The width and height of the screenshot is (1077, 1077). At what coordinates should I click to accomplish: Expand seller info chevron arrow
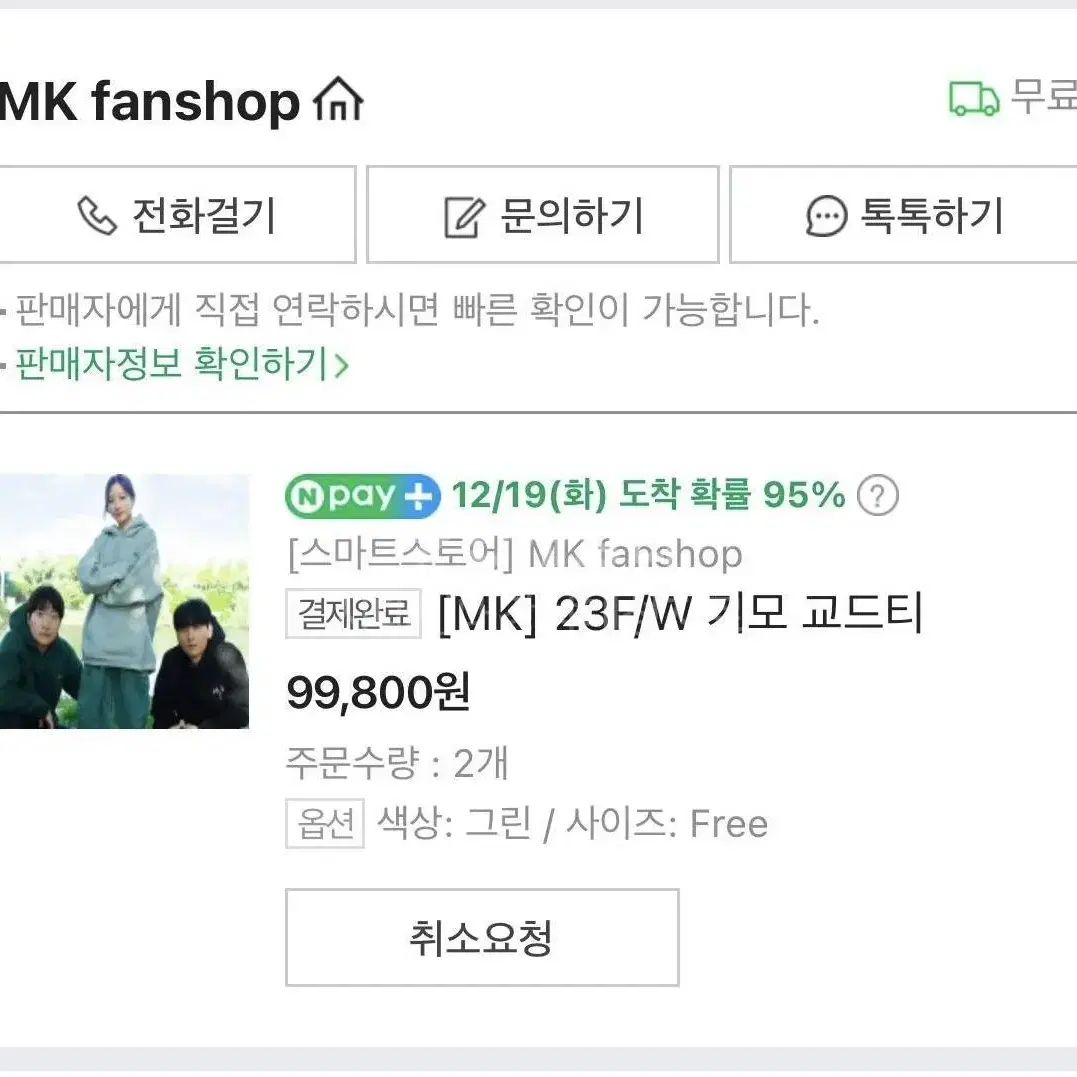pos(341,365)
